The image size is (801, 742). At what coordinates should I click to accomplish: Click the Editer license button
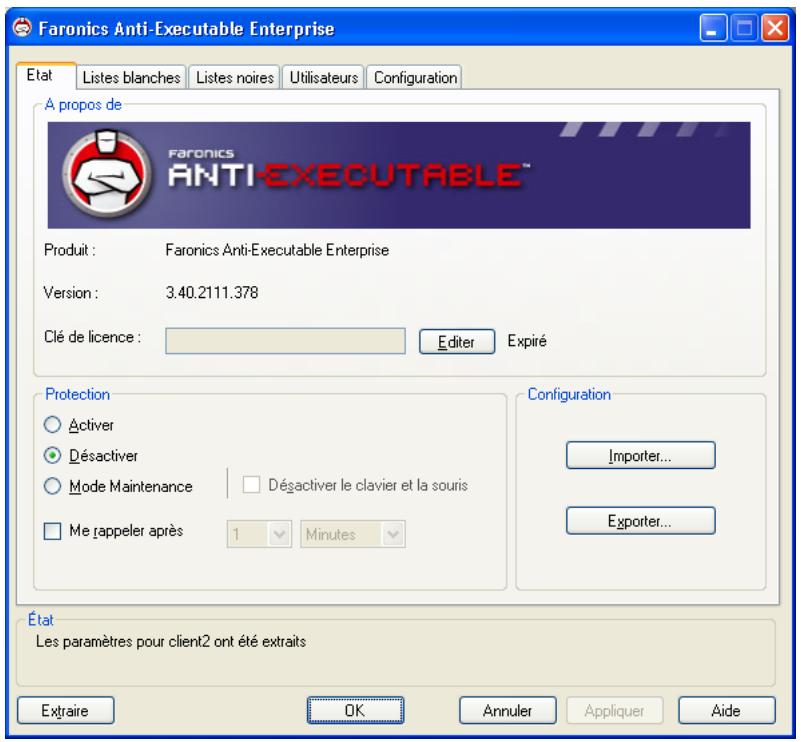click(457, 341)
